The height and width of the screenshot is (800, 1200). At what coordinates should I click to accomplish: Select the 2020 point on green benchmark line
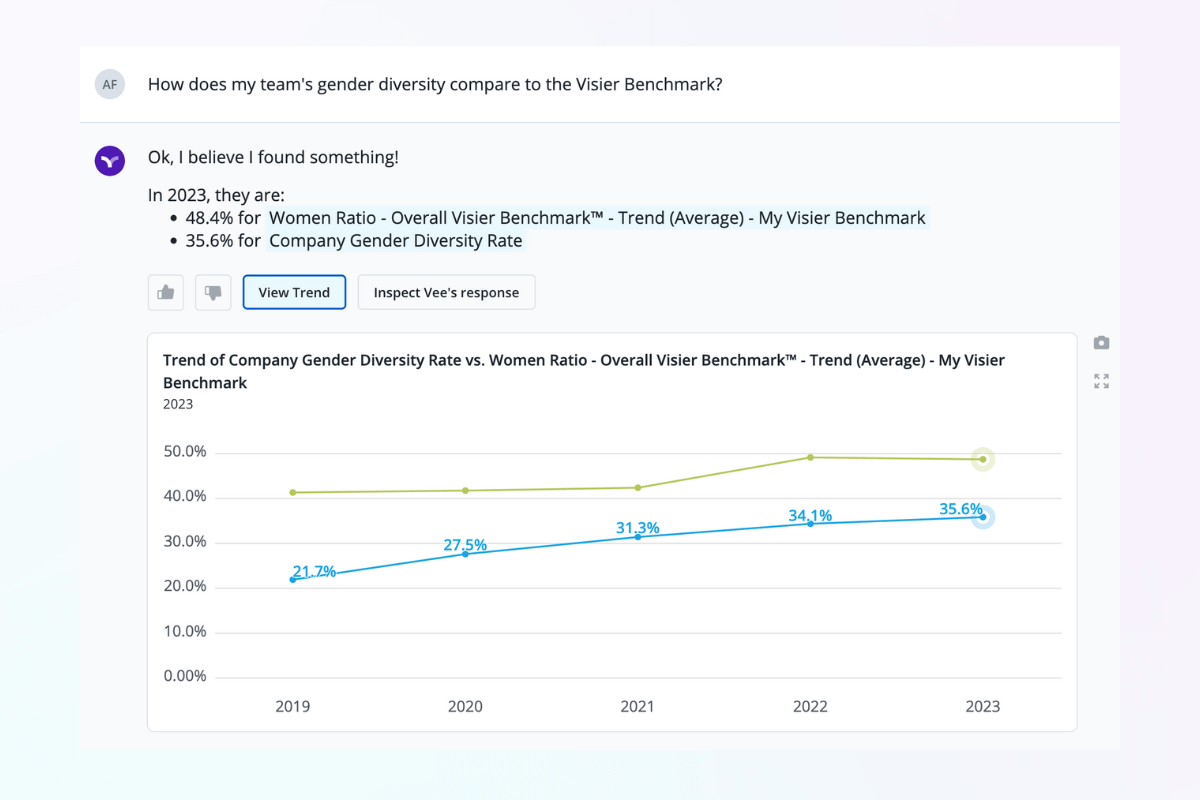[x=465, y=490]
